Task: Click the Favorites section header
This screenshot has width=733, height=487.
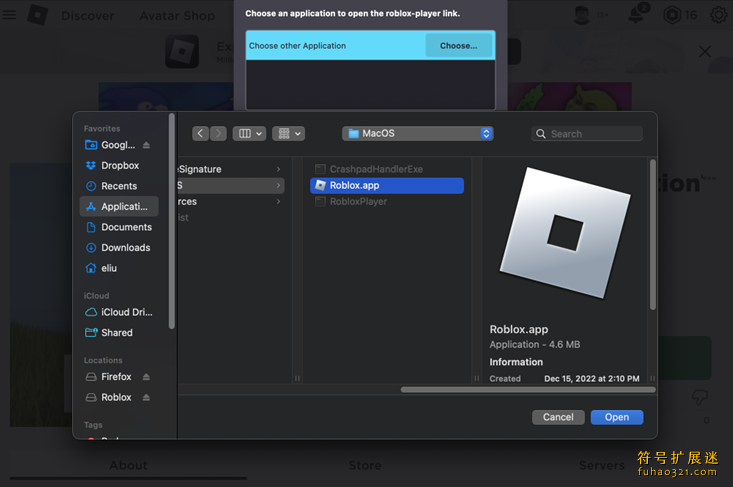Action: pos(102,129)
